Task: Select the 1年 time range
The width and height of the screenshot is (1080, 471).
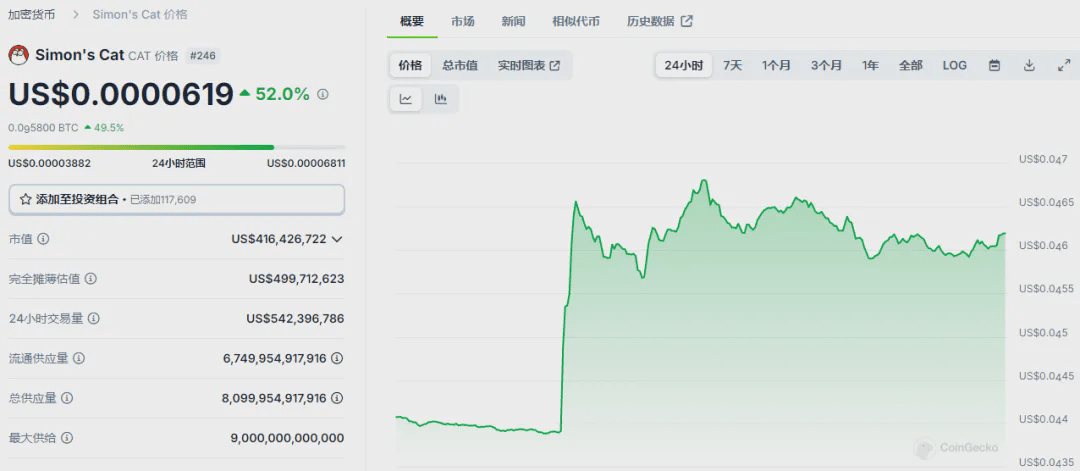Action: (870, 65)
